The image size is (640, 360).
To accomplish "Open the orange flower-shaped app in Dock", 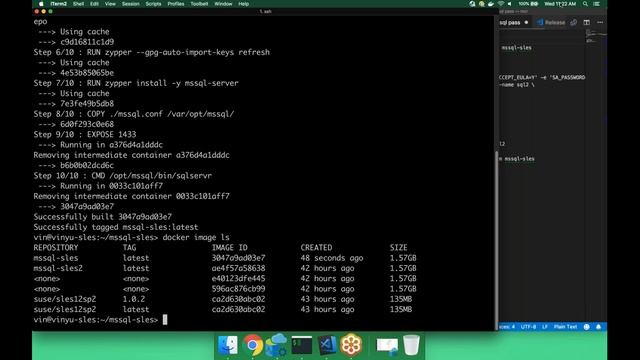I will [351, 345].
